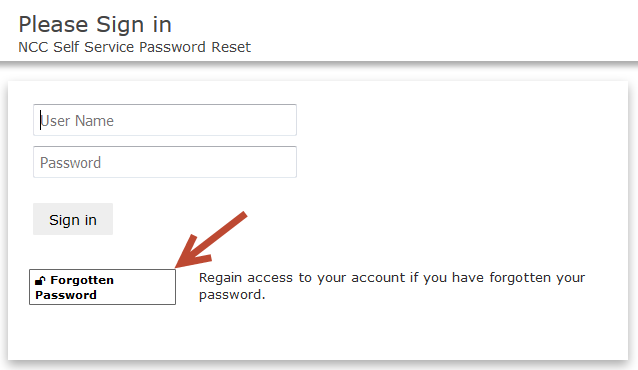Click bold 'Password' label beneath the padlock

click(x=66, y=295)
